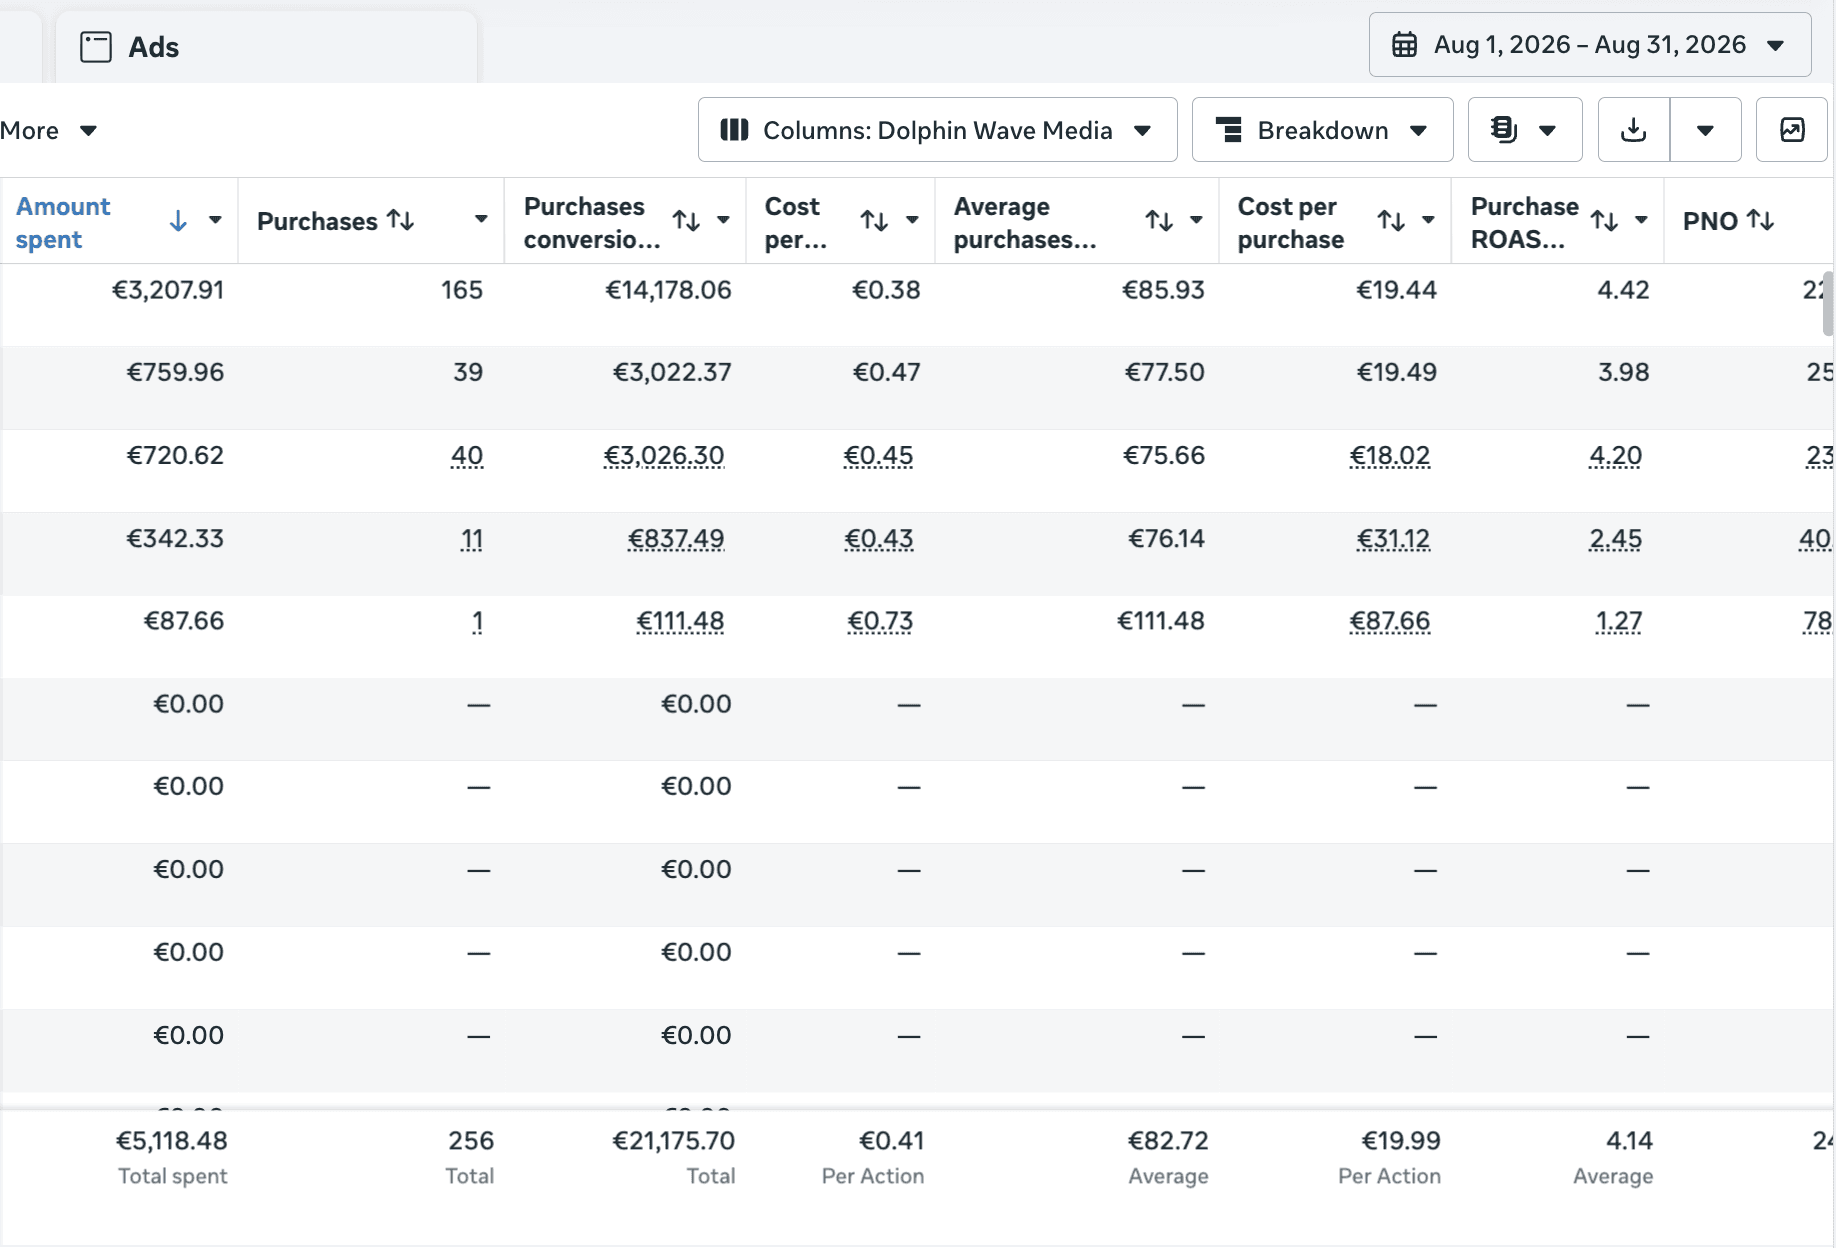The width and height of the screenshot is (1836, 1248).
Task: Expand the export options arrow
Action: pos(1706,130)
